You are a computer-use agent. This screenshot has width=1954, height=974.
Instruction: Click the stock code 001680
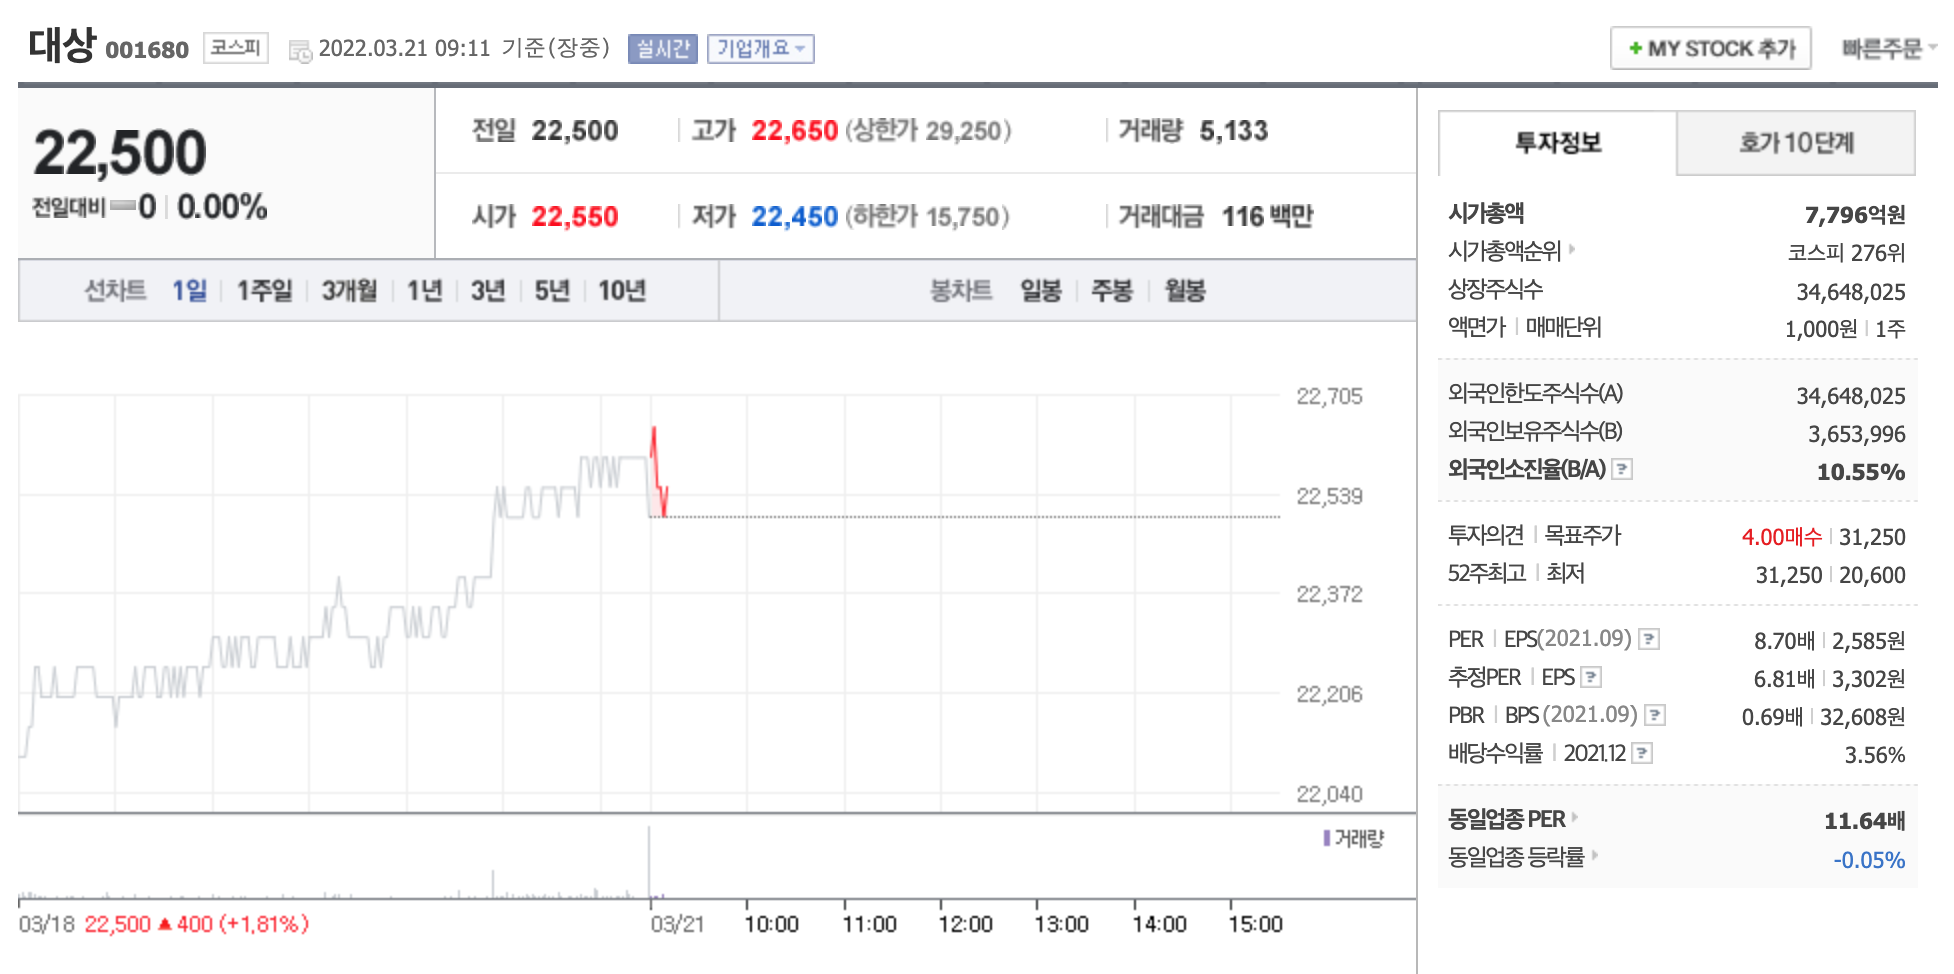click(x=147, y=50)
